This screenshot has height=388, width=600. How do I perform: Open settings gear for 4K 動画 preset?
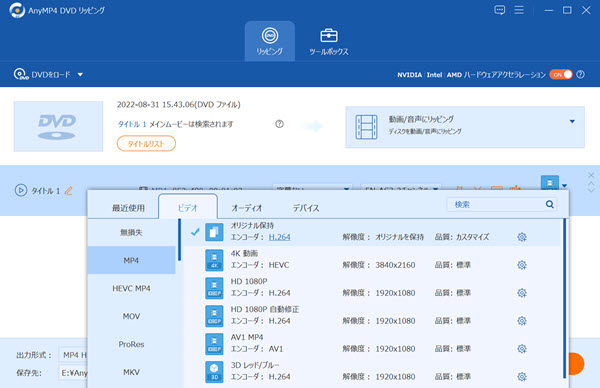point(522,265)
